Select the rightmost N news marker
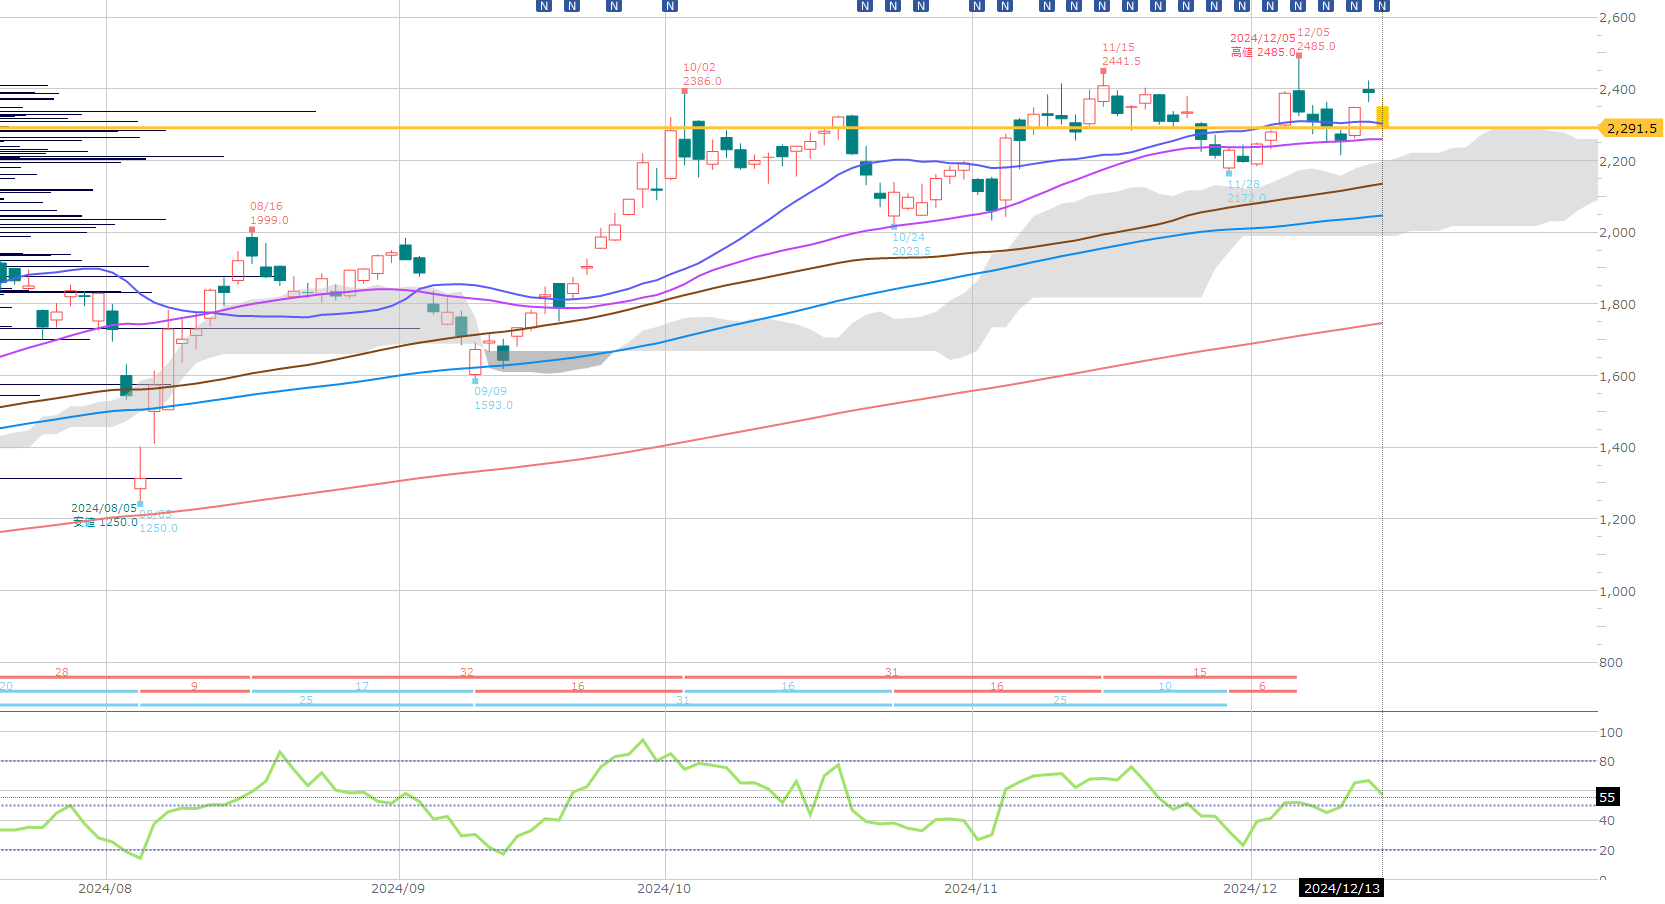 tap(1382, 6)
